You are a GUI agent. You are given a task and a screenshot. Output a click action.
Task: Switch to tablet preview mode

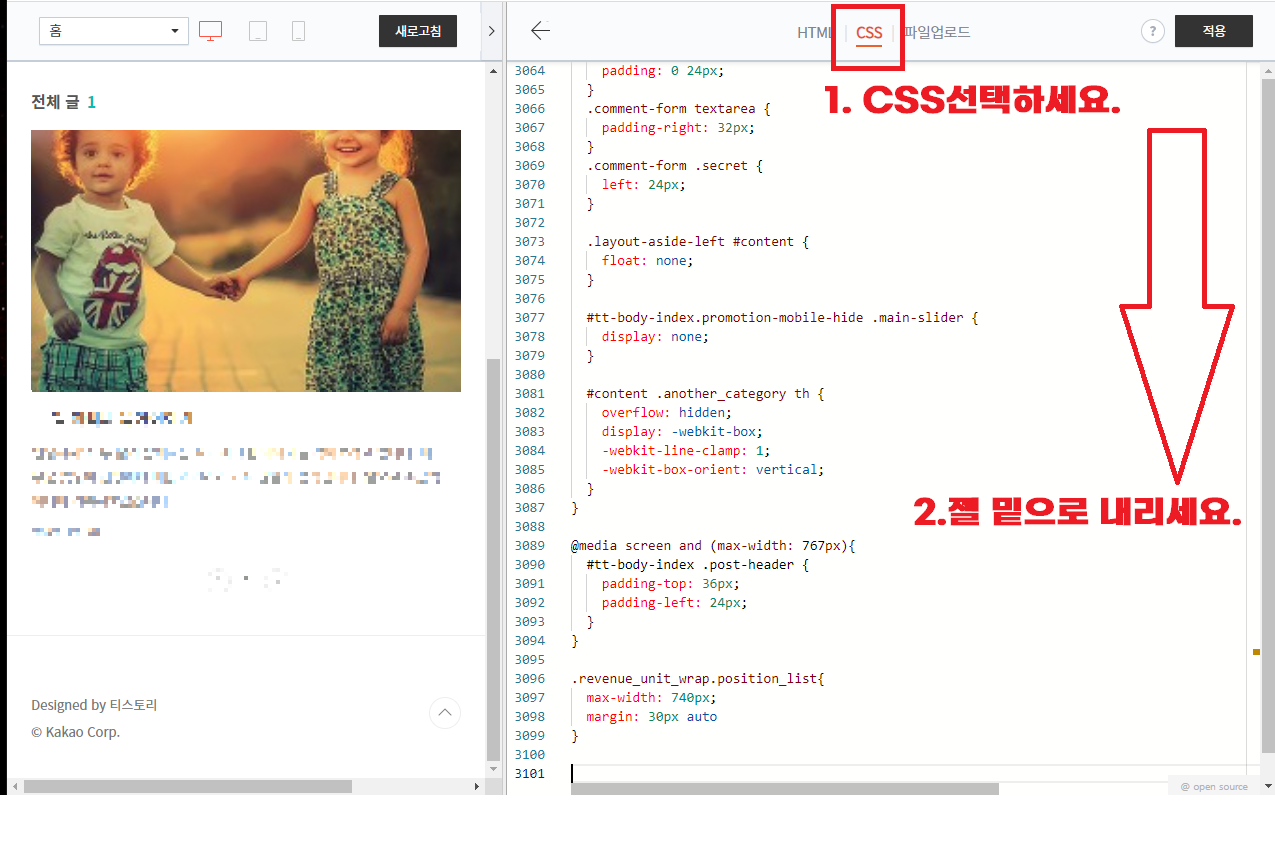pos(257,31)
